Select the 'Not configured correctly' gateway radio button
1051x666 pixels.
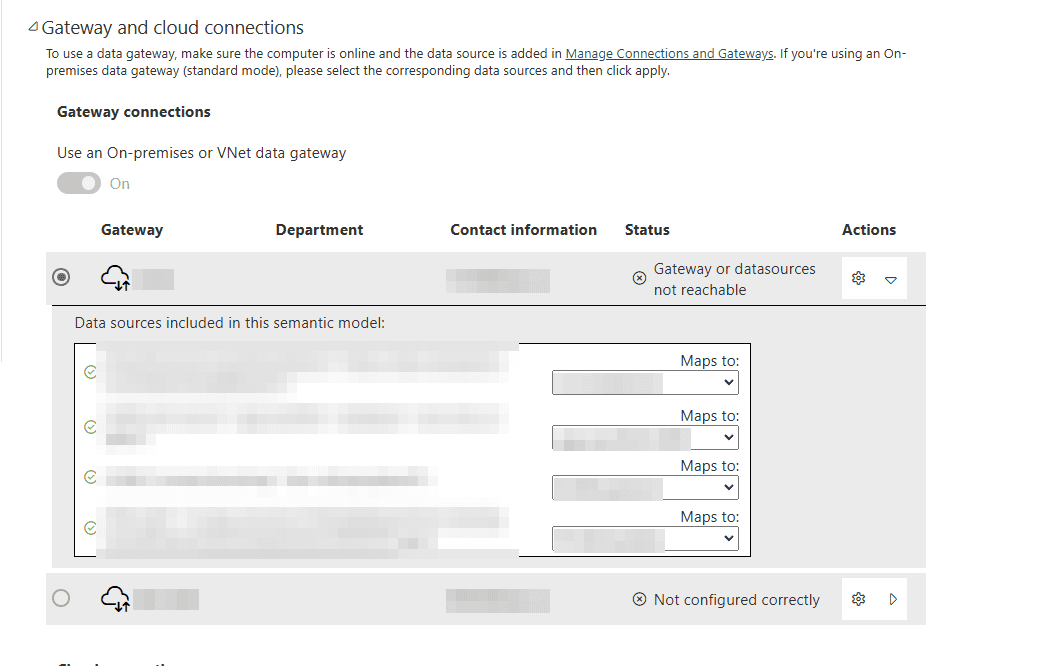tap(61, 598)
